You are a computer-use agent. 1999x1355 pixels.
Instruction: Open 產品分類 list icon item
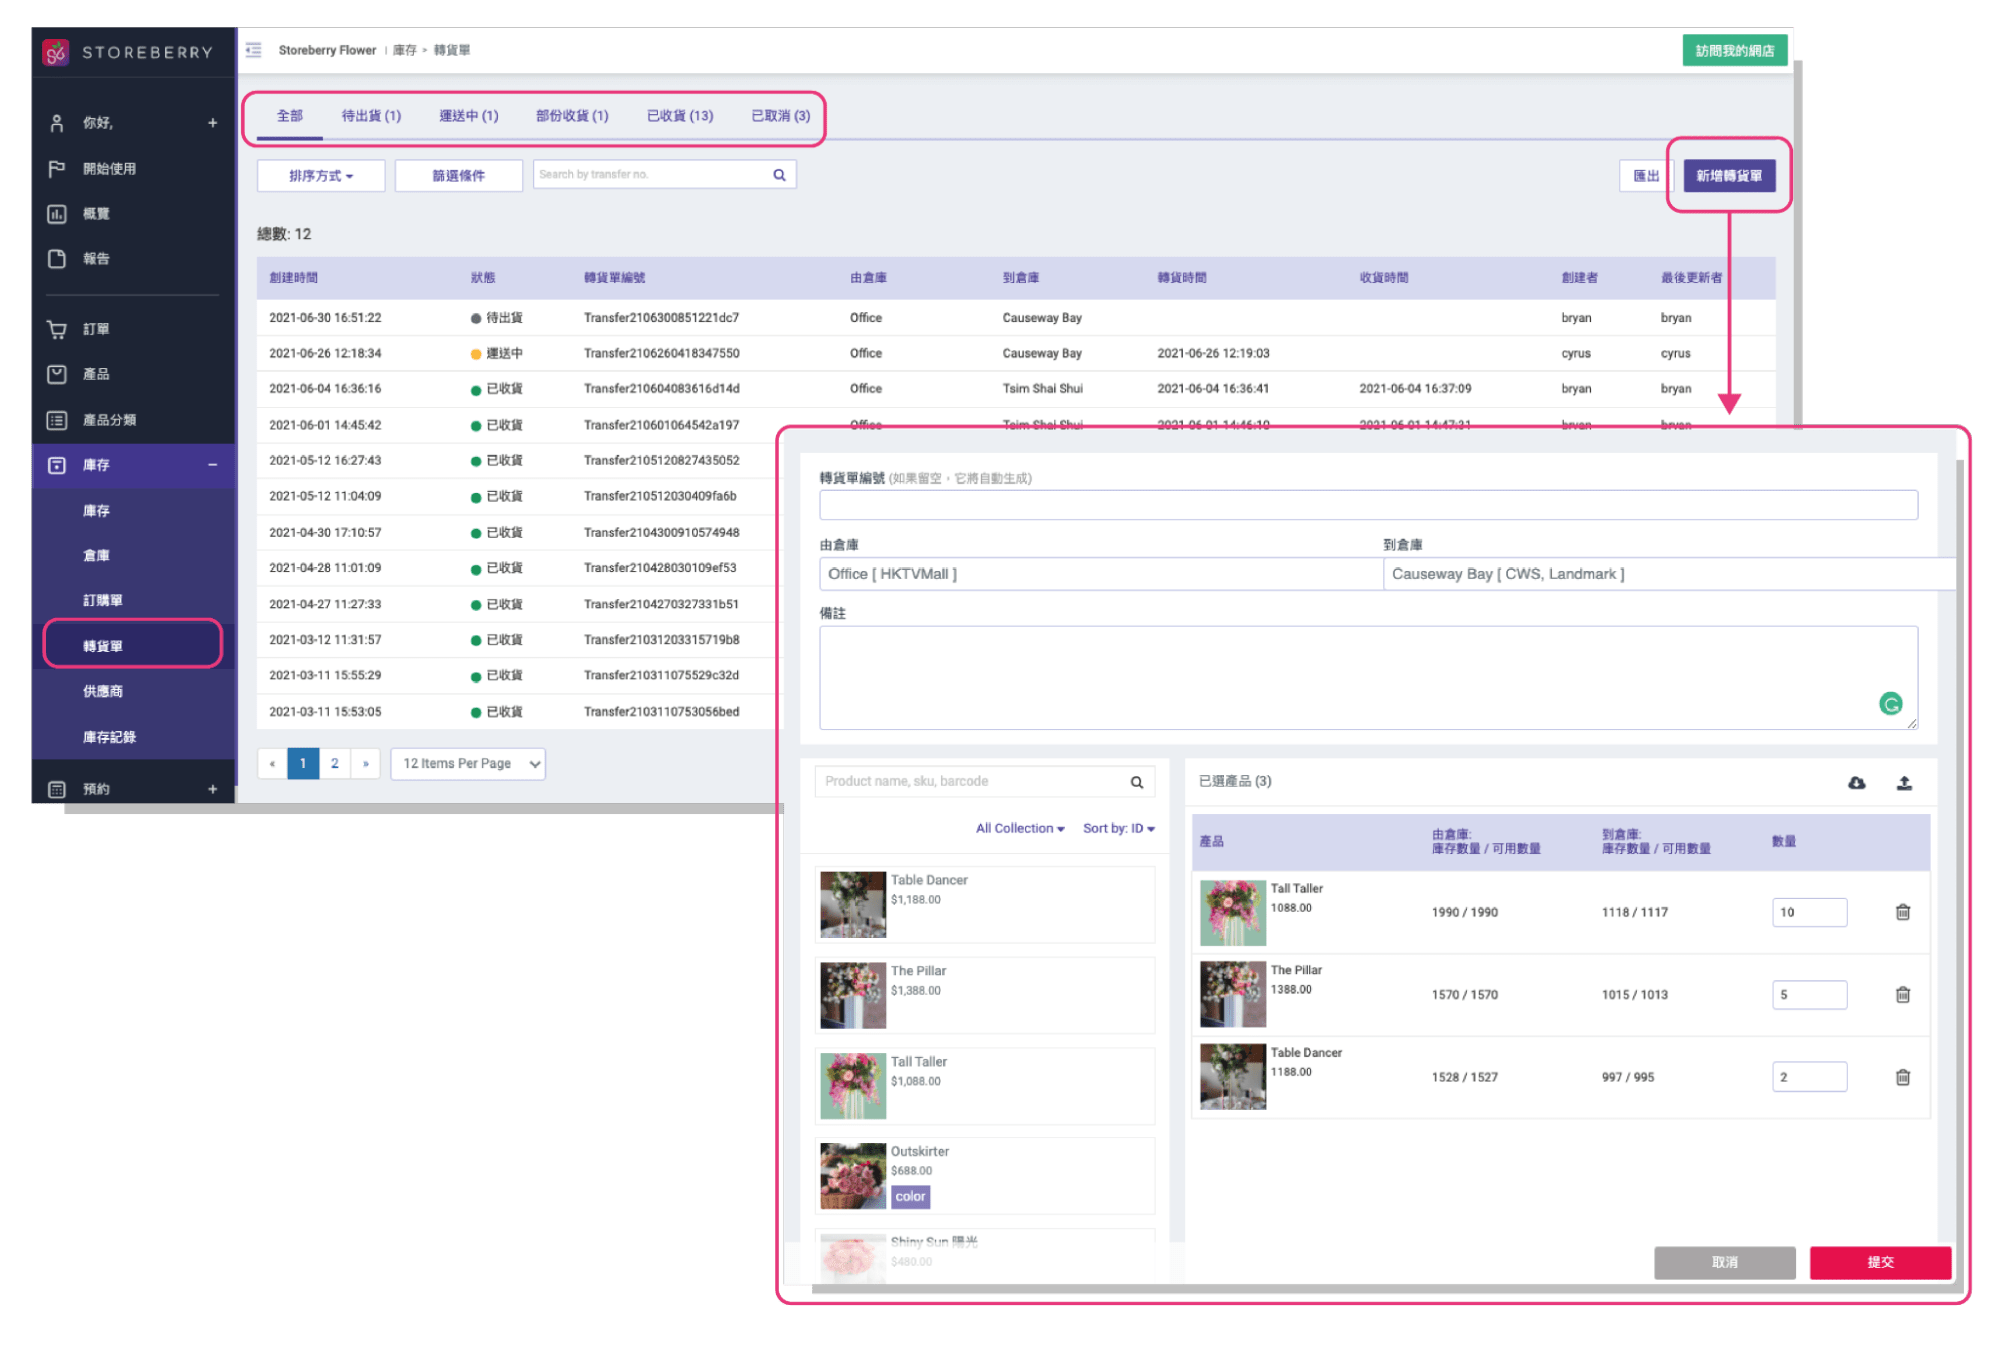(x=57, y=420)
